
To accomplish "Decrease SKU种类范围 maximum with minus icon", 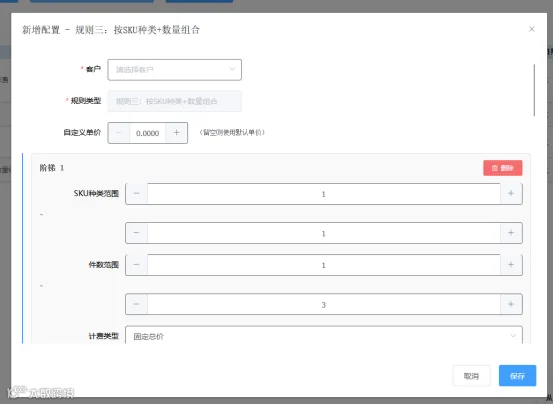I will pos(137,233).
